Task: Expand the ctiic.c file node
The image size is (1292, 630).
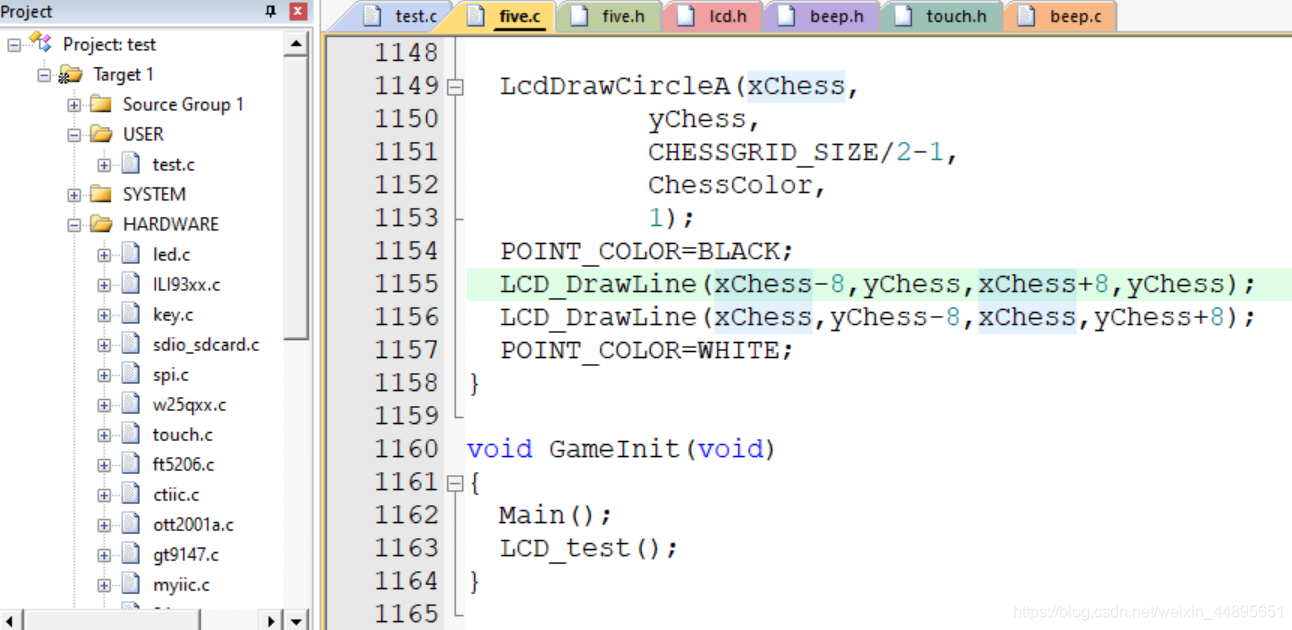Action: pos(104,494)
